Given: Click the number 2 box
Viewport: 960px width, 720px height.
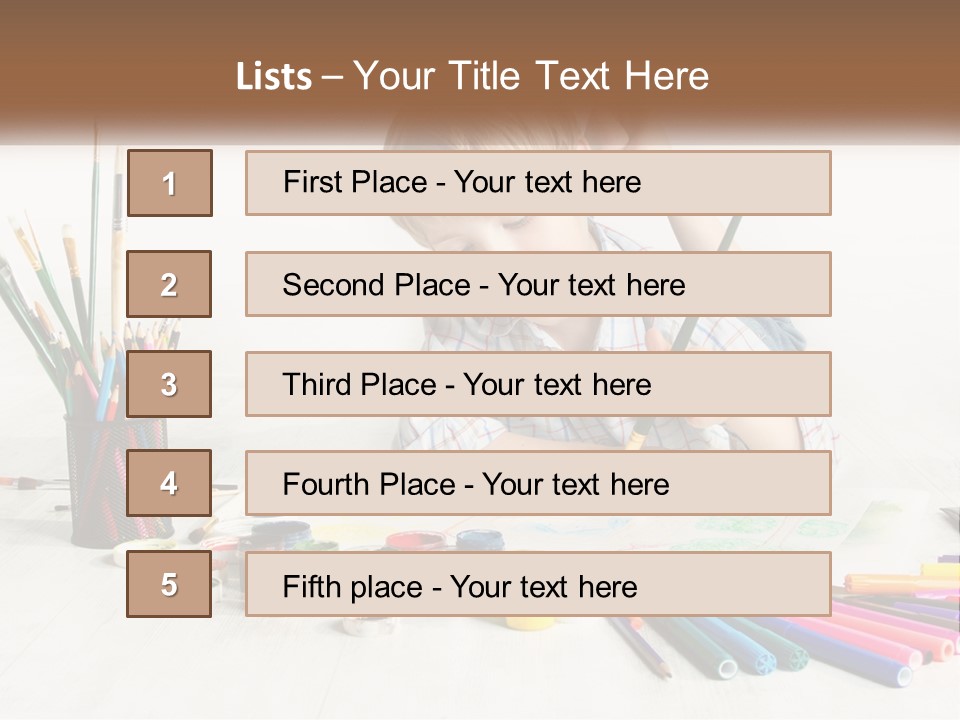Looking at the screenshot, I should pos(169,284).
